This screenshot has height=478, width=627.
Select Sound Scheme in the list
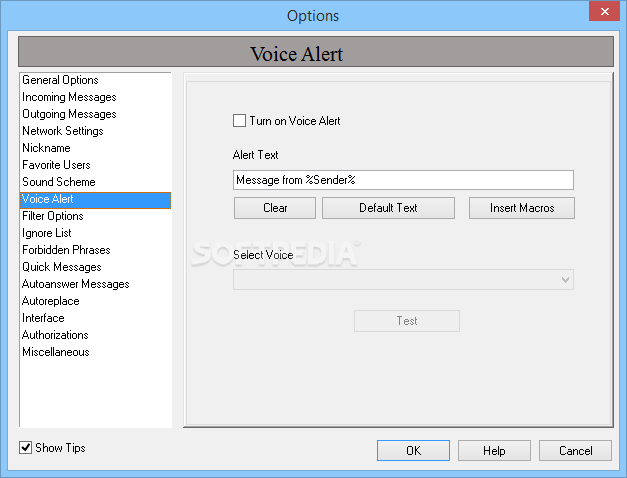pyautogui.click(x=95, y=182)
